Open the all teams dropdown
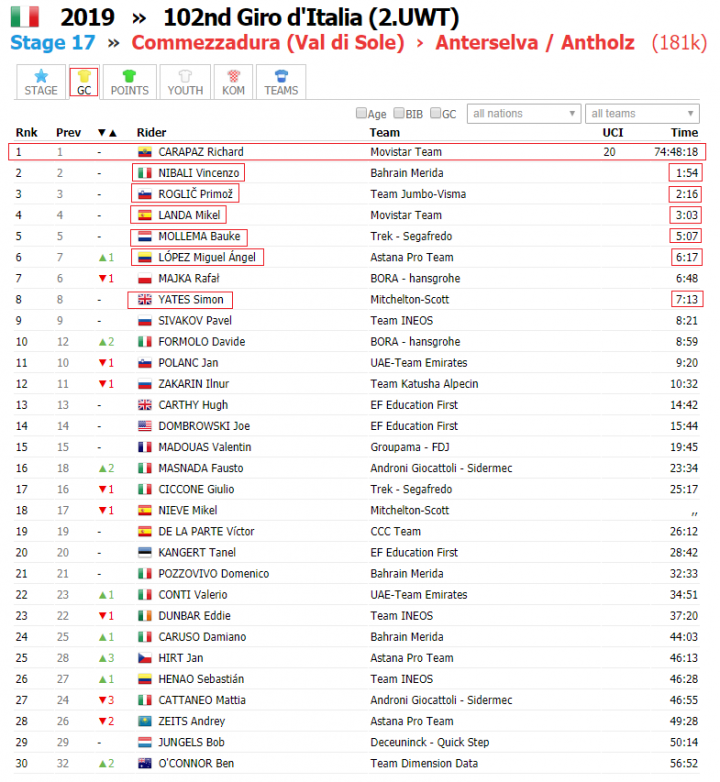 pyautogui.click(x=642, y=114)
